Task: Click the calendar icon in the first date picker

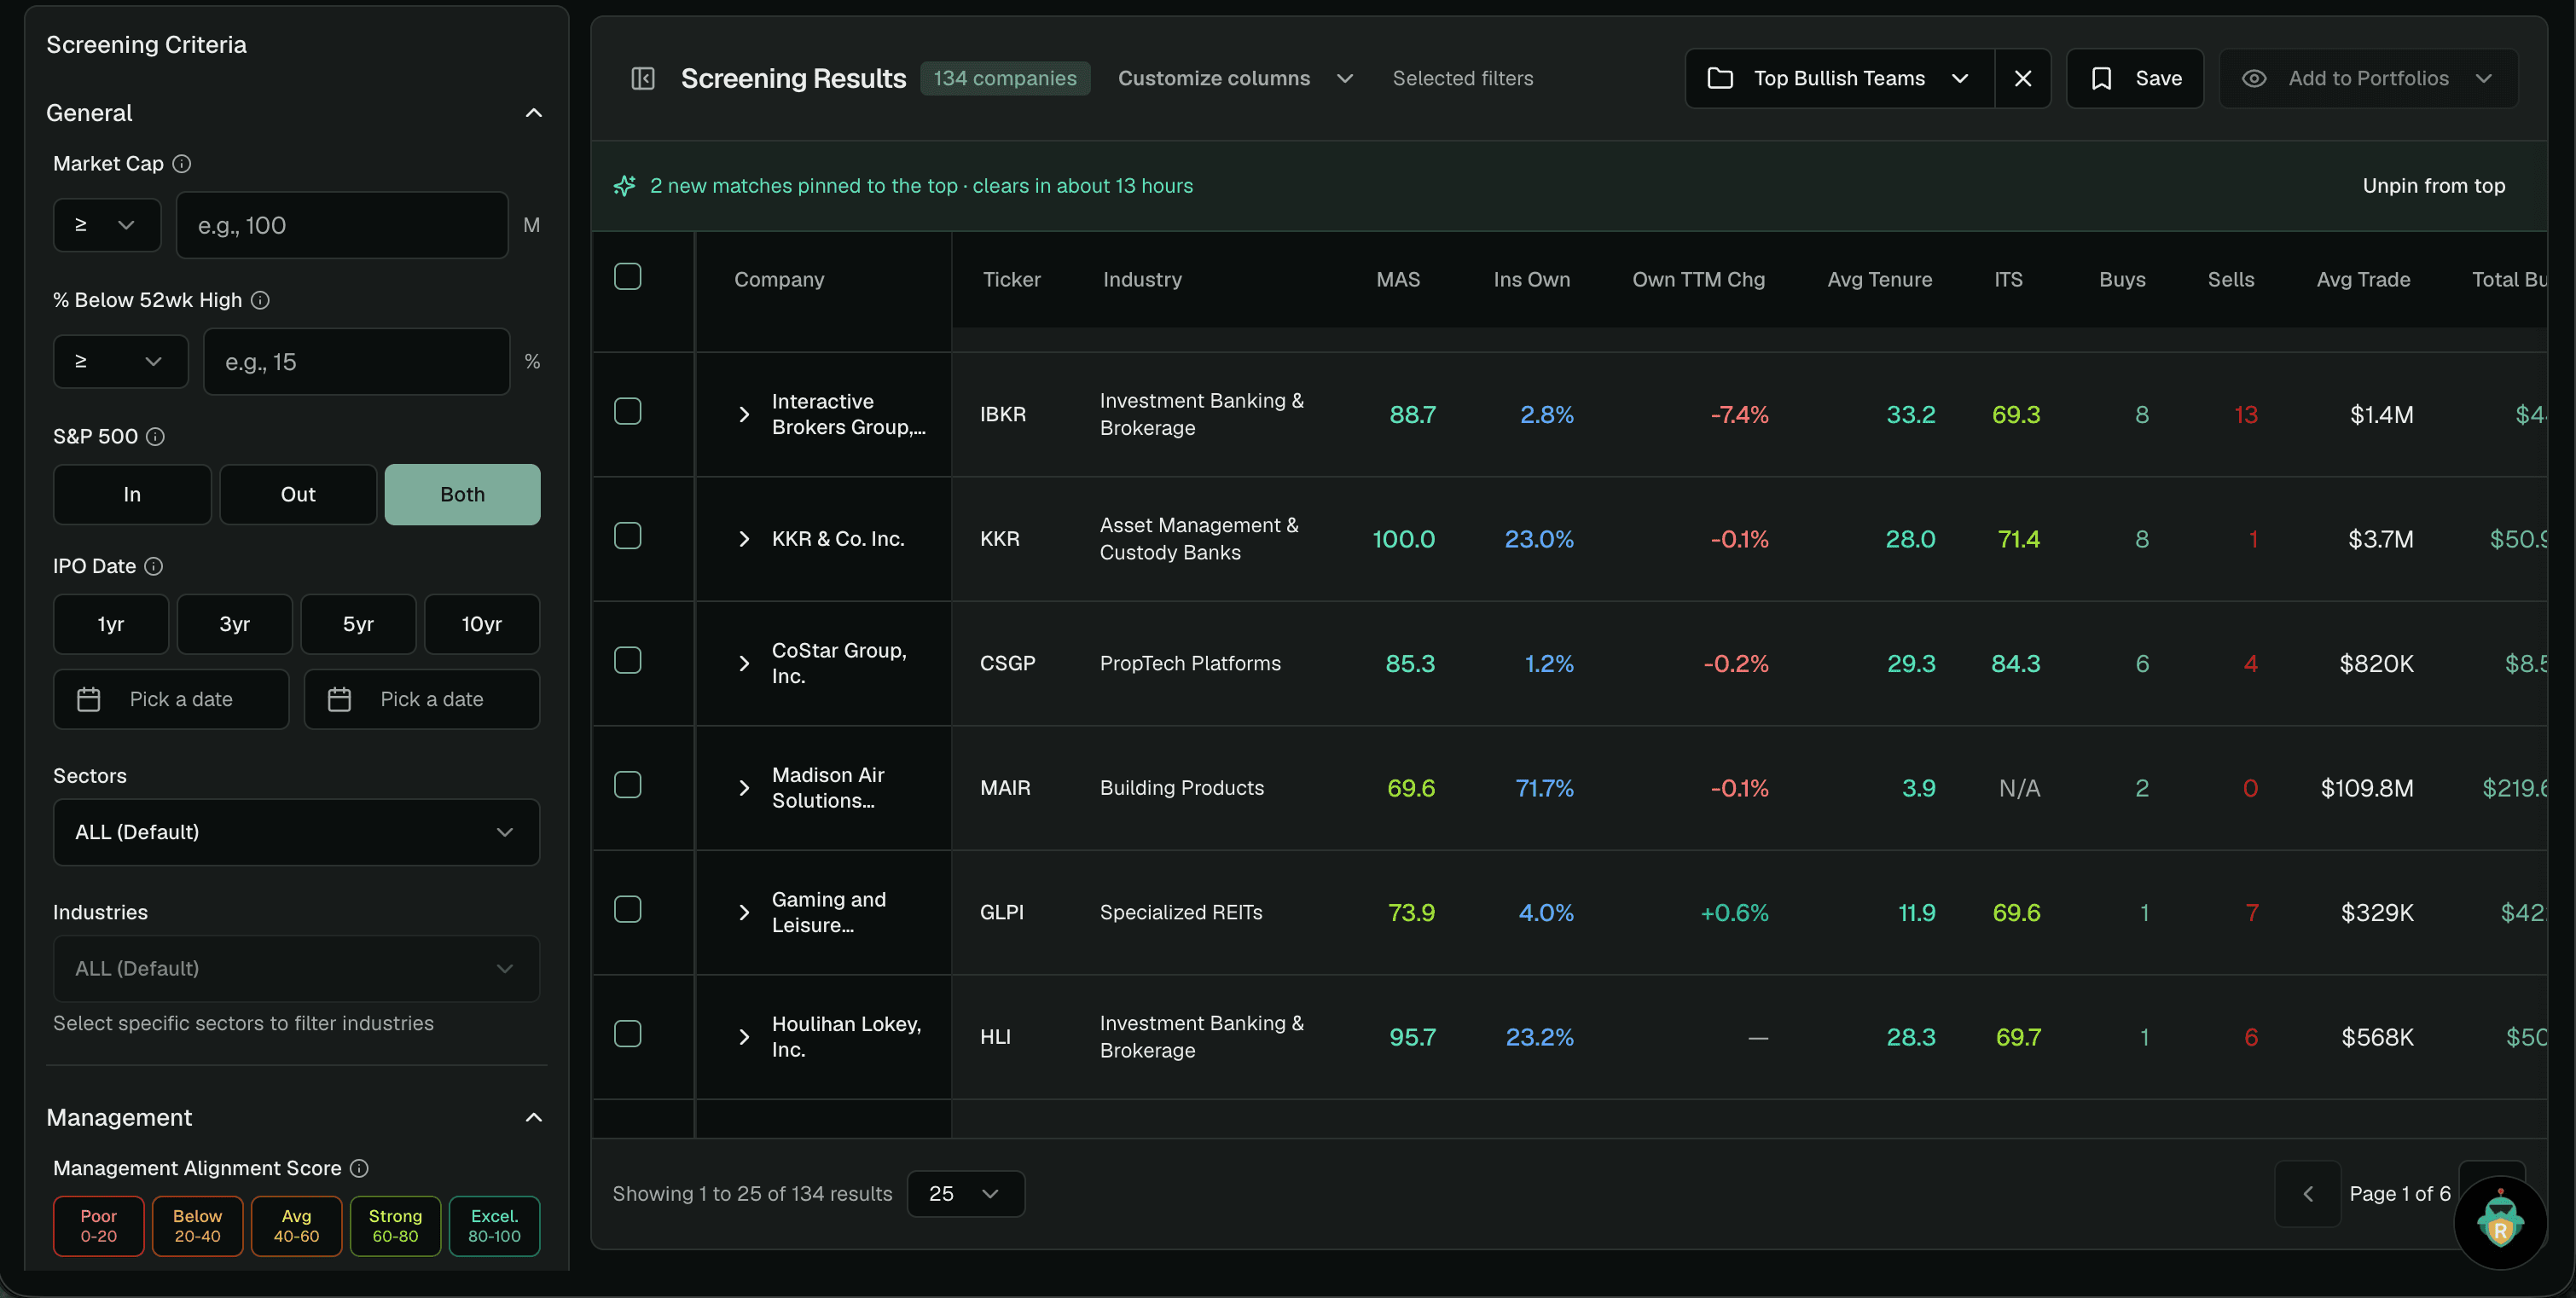Action: (x=89, y=699)
